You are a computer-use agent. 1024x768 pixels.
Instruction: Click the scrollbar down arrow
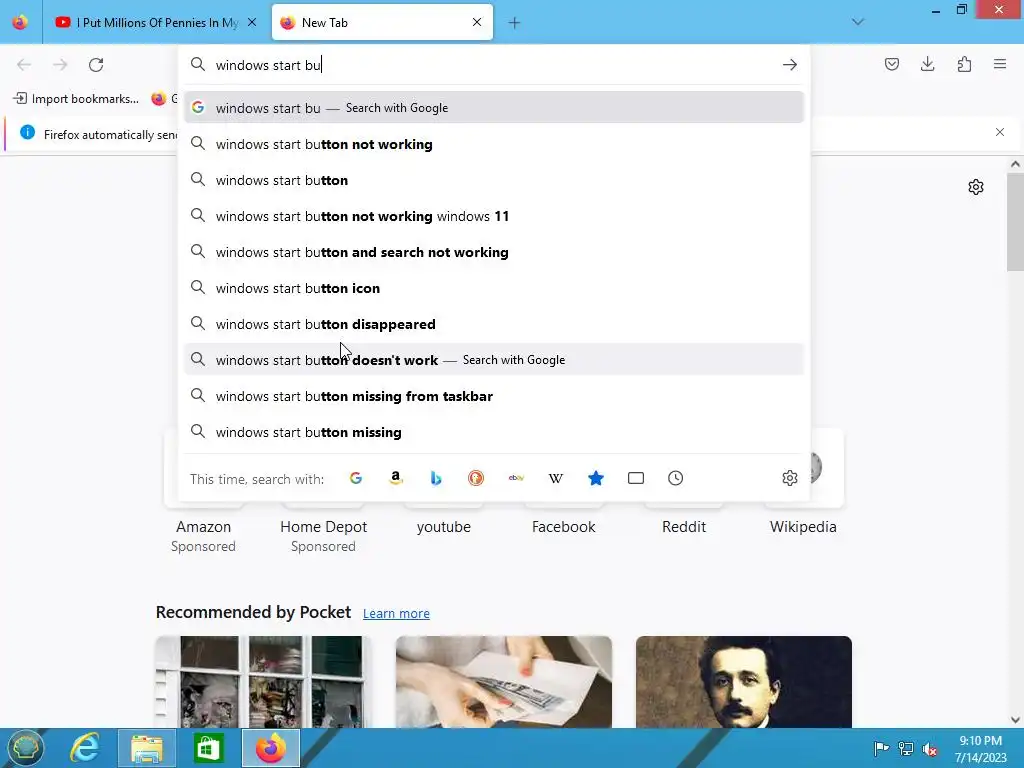click(1015, 720)
